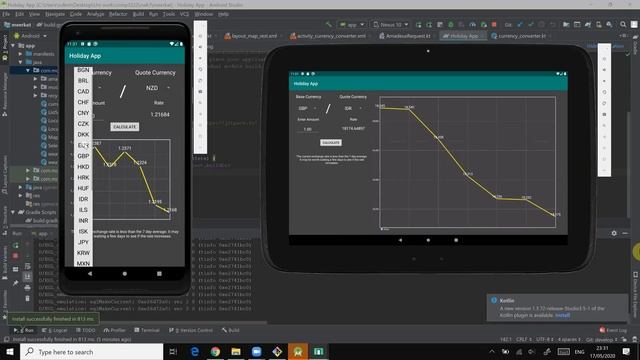Open the Logcat tool window tab
Screen dimensions: 640x360
point(54,330)
